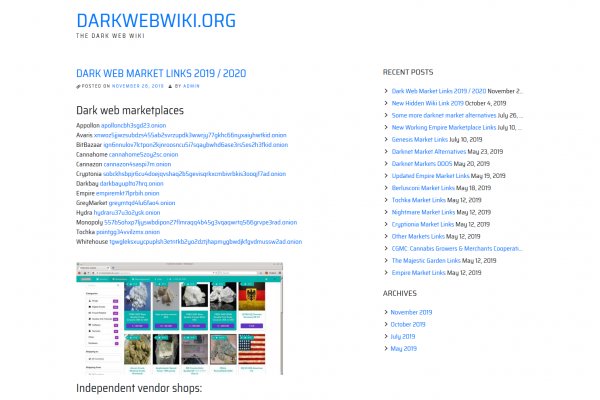Open the Whitehouse onion link

click(206, 242)
